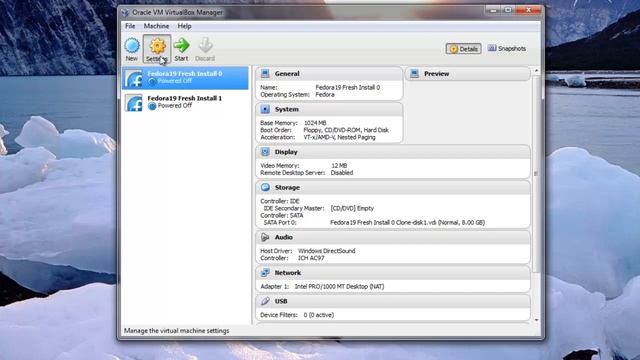The width and height of the screenshot is (640, 360).
Task: Click the VirtualBox title bar app icon
Action: pos(125,13)
